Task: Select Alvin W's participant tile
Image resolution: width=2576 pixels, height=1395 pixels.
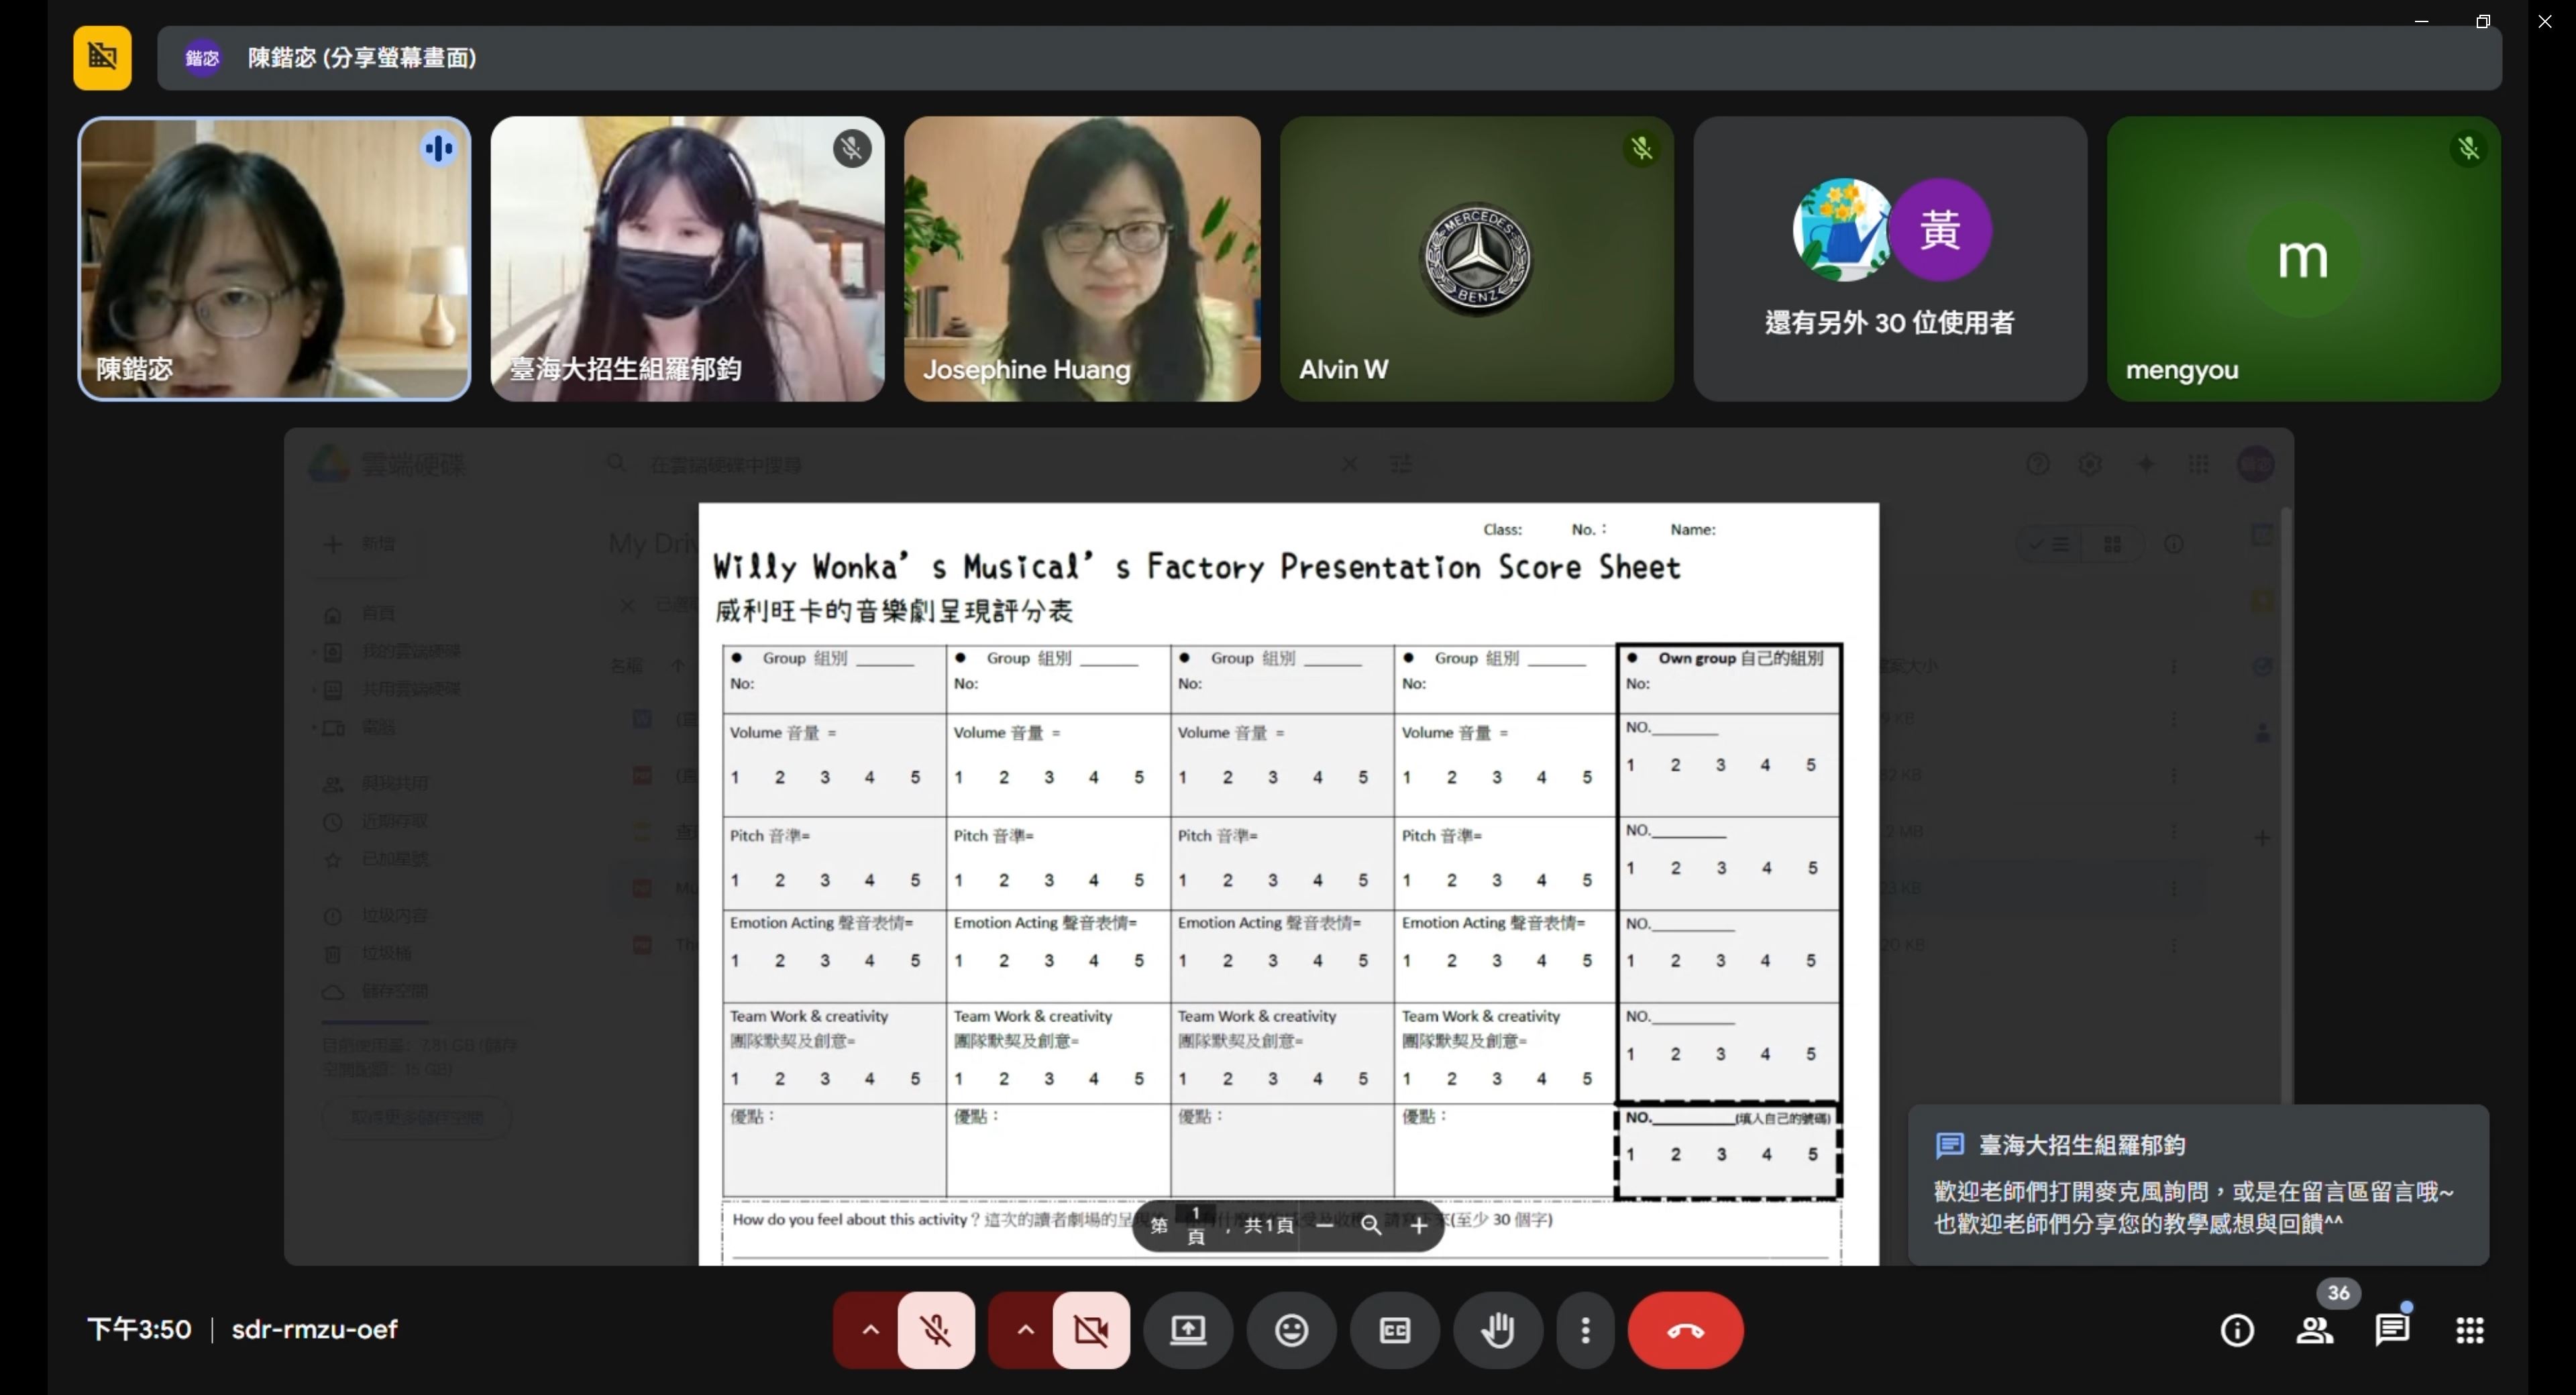Action: (1476, 258)
